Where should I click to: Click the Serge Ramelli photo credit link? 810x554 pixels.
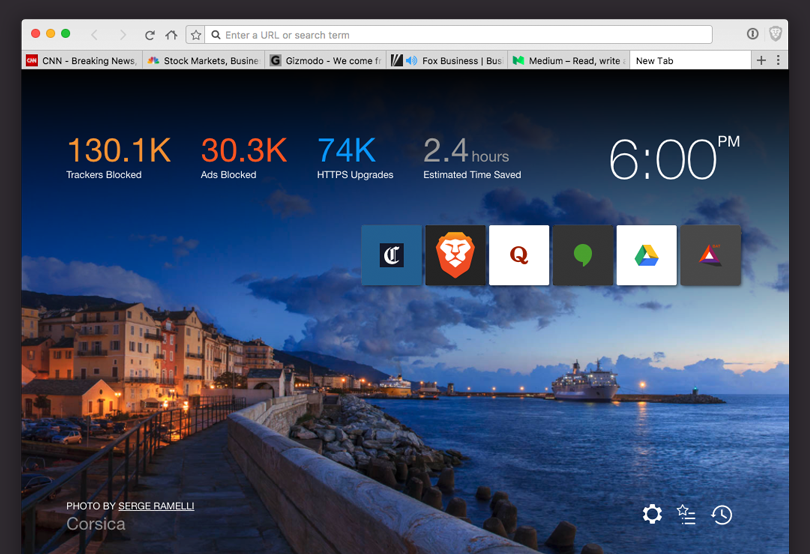click(x=156, y=506)
